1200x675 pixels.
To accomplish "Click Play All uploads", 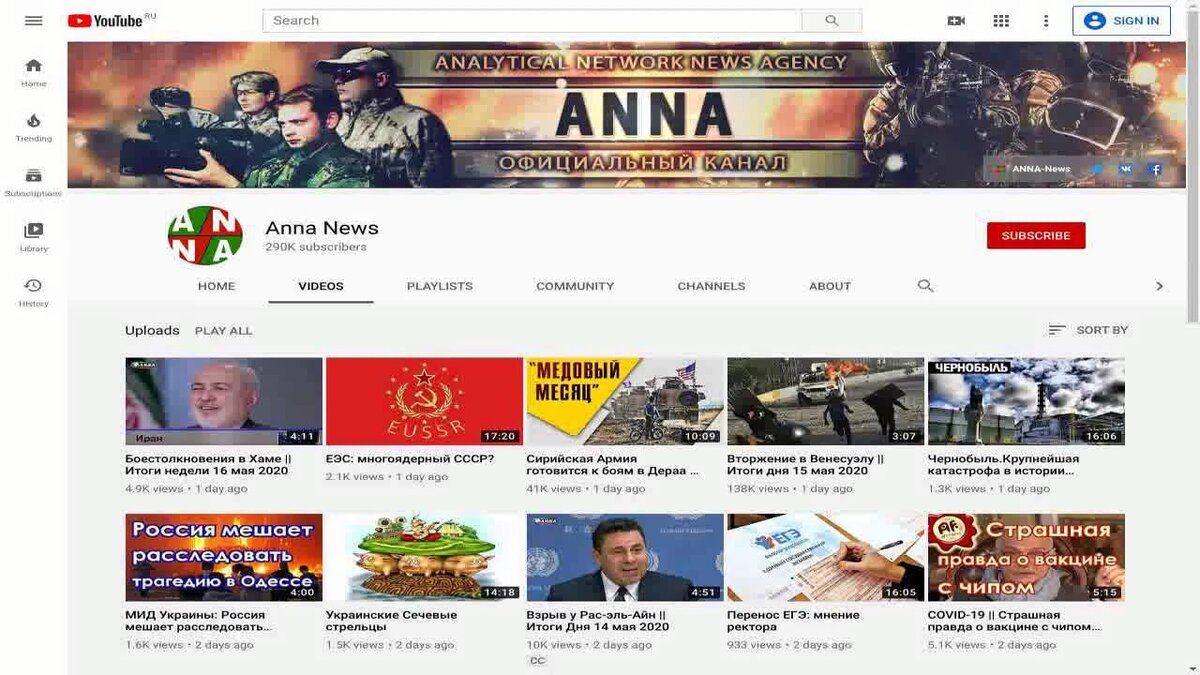I will pyautogui.click(x=224, y=331).
